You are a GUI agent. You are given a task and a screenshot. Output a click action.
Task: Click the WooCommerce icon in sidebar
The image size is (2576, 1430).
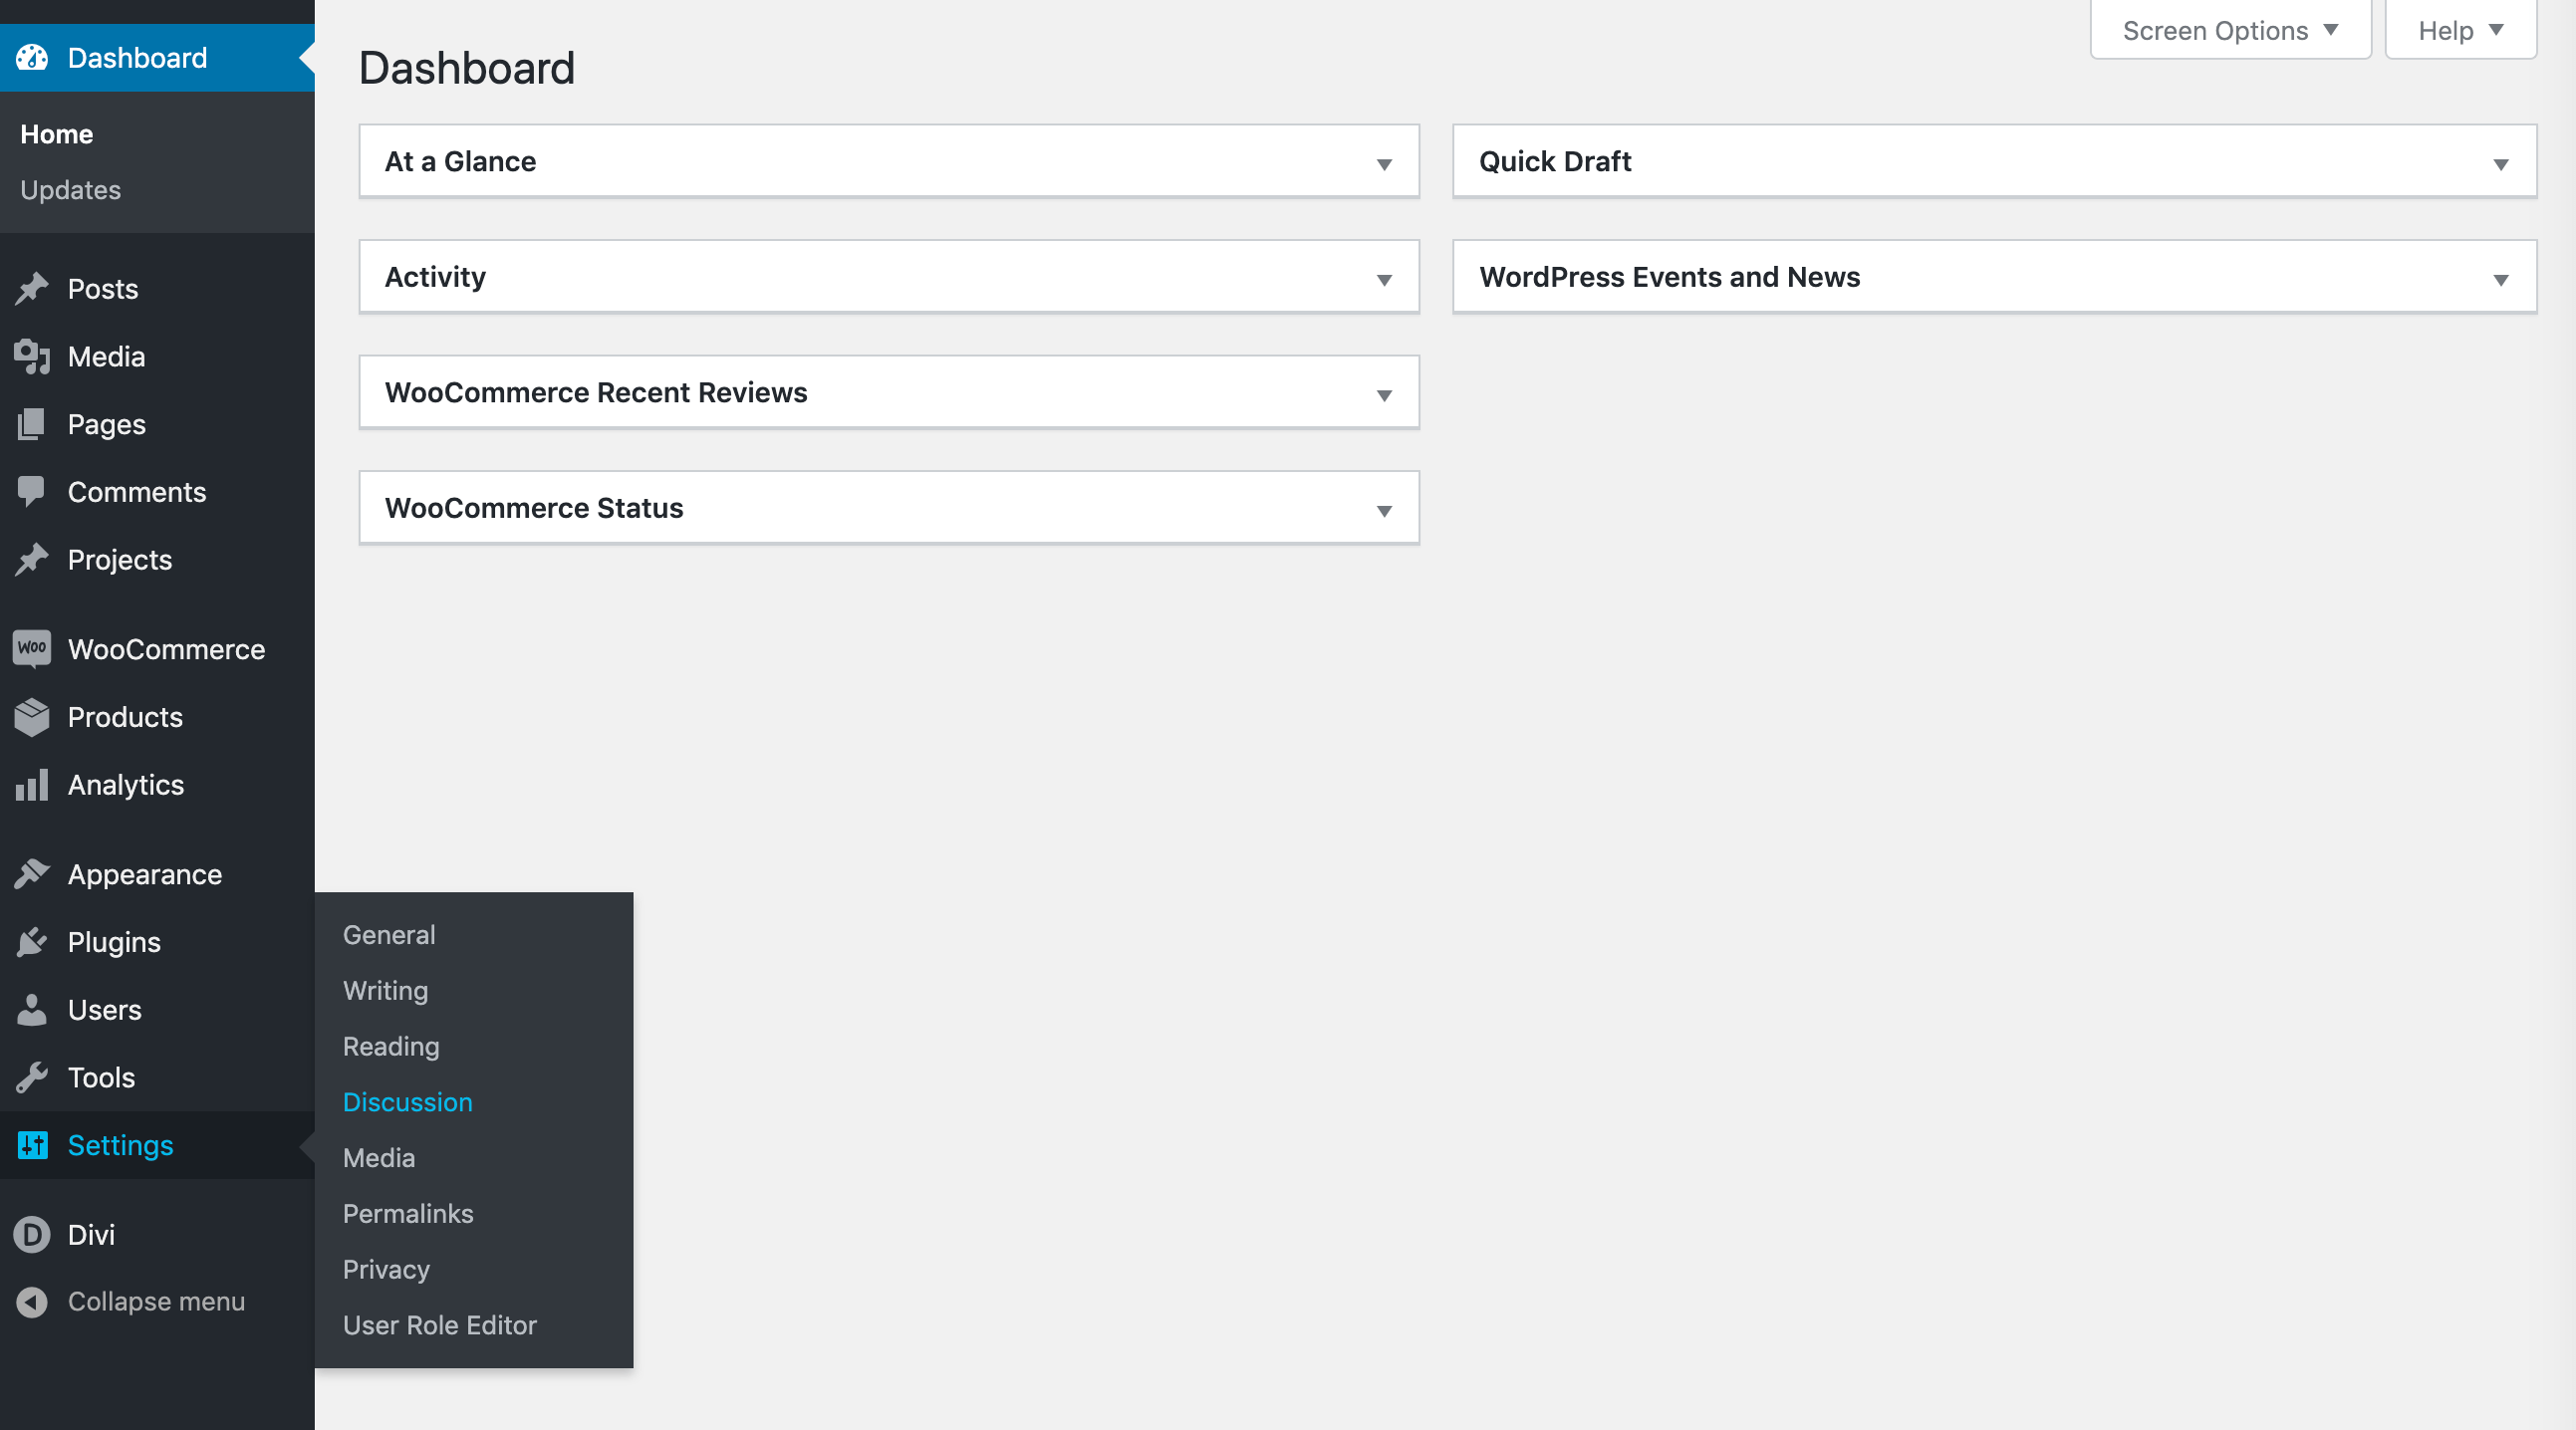[34, 648]
